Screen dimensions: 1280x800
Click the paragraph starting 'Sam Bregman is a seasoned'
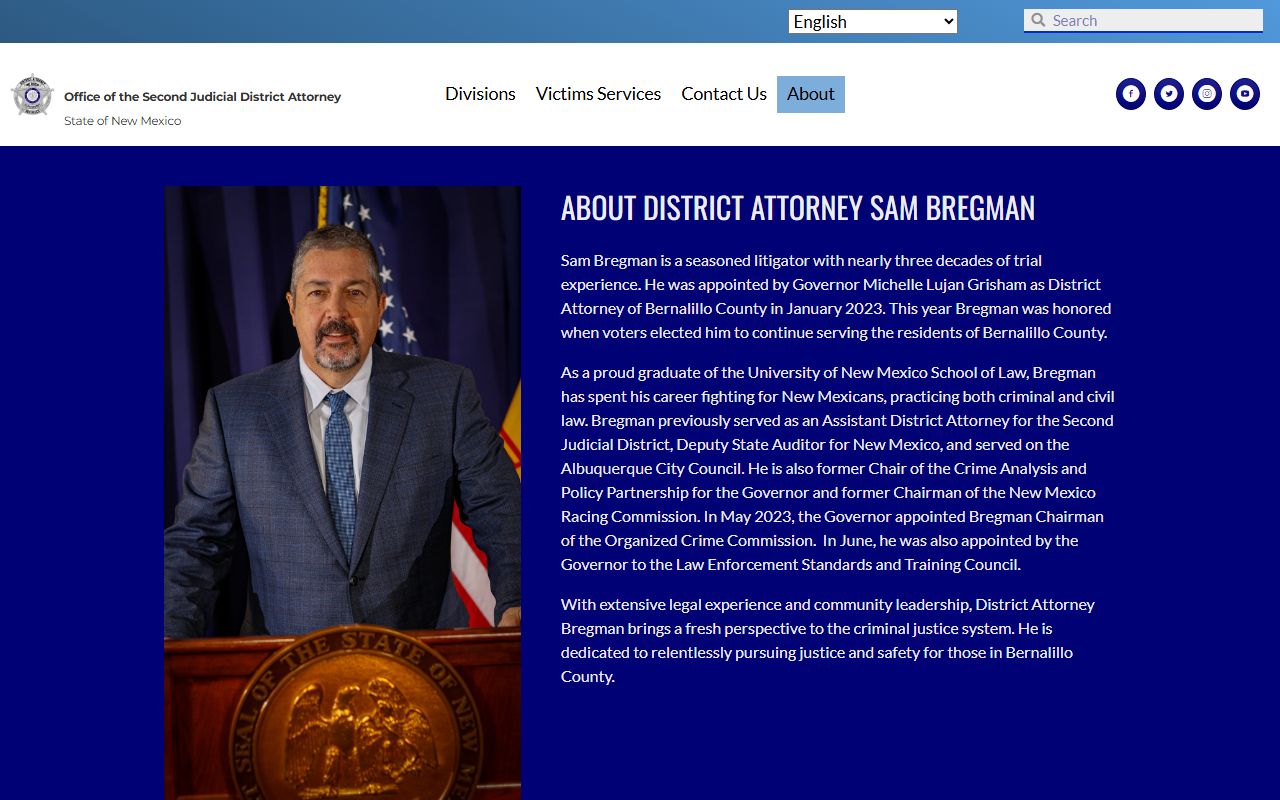click(838, 296)
